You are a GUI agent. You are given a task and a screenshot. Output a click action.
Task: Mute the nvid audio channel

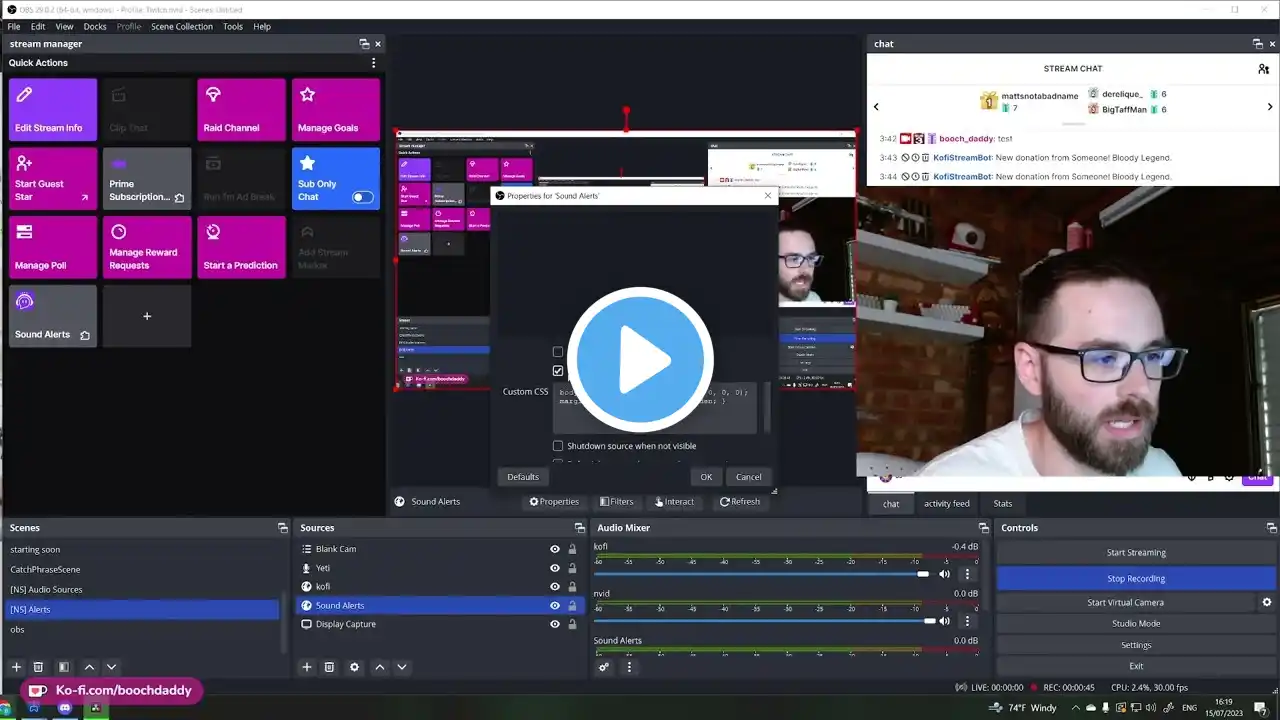pyautogui.click(x=944, y=621)
